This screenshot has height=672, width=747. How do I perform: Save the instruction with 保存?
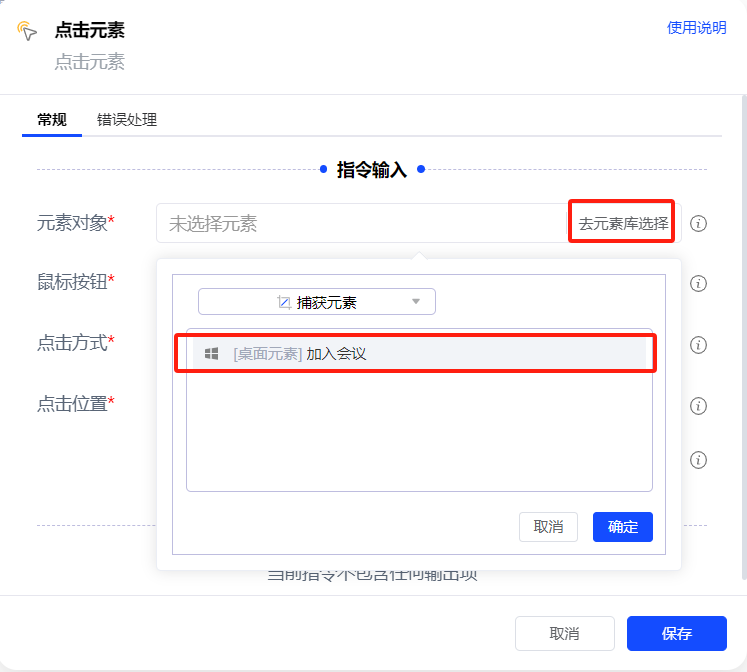tap(676, 634)
